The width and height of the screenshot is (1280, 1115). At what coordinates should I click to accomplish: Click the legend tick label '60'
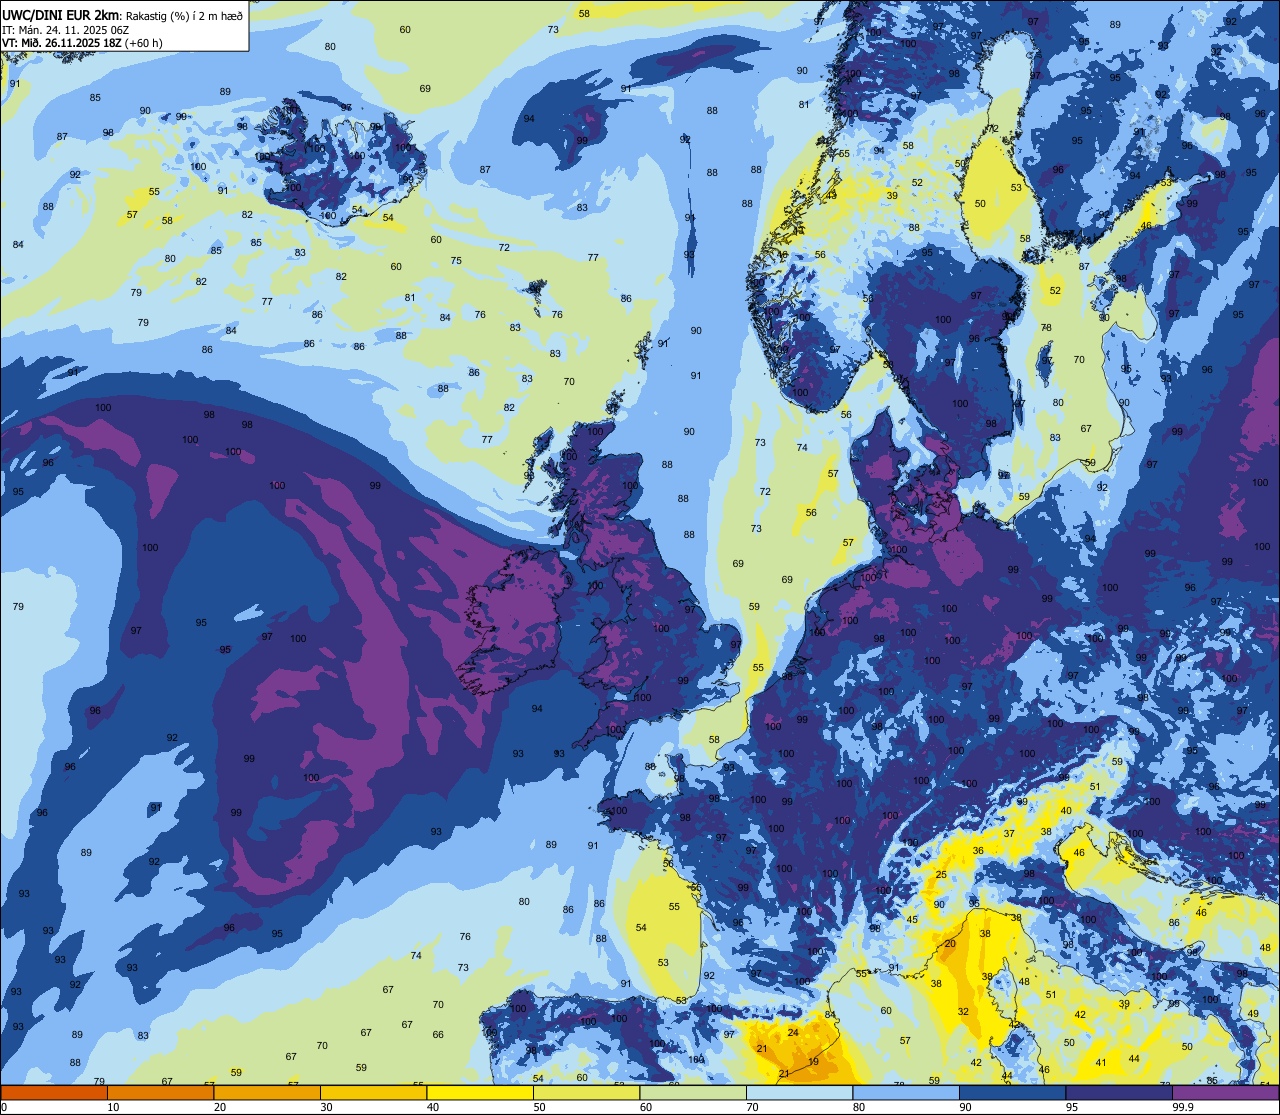click(646, 1107)
